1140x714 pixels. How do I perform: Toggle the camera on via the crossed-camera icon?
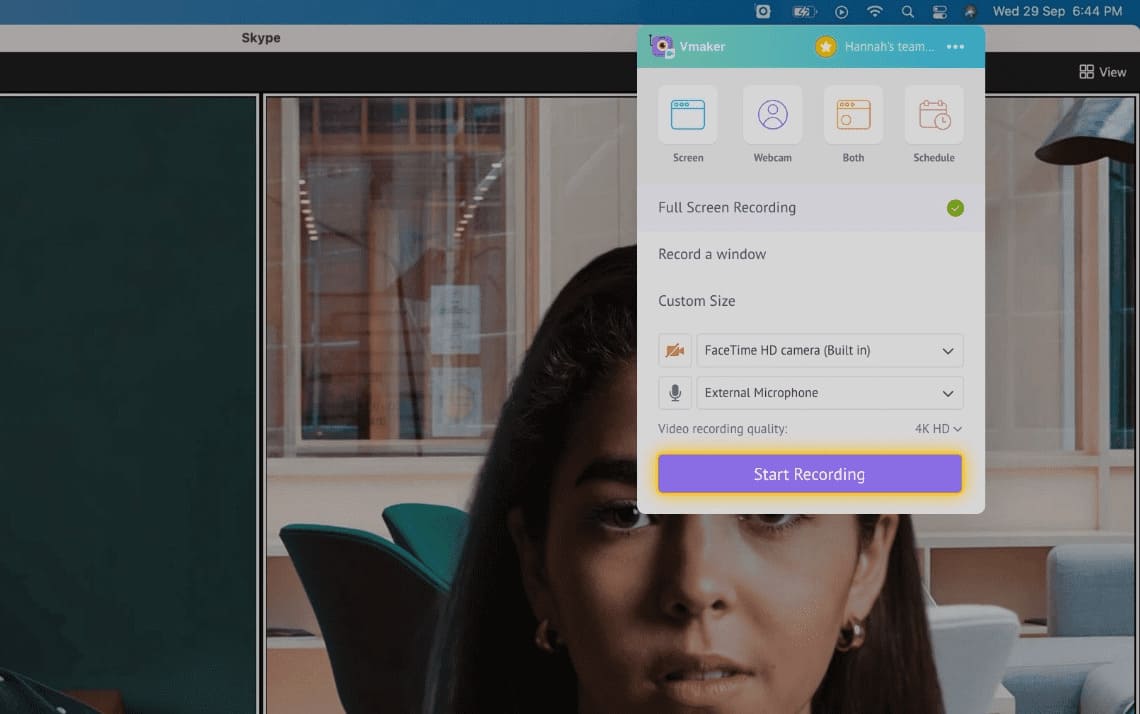675,350
